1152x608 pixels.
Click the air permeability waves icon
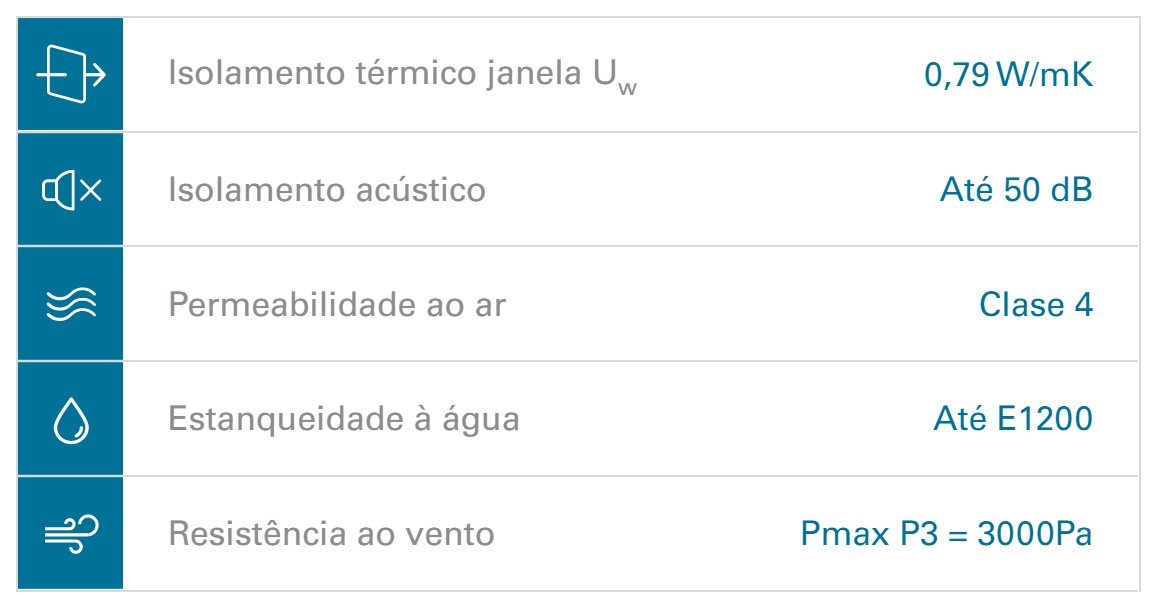[71, 304]
